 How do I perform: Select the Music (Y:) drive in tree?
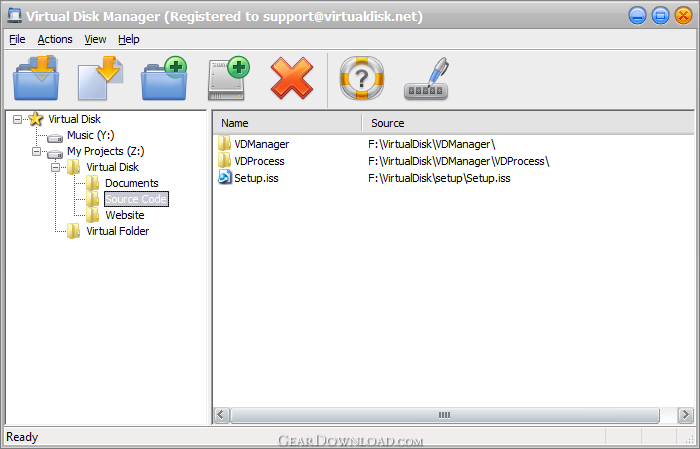(91, 135)
